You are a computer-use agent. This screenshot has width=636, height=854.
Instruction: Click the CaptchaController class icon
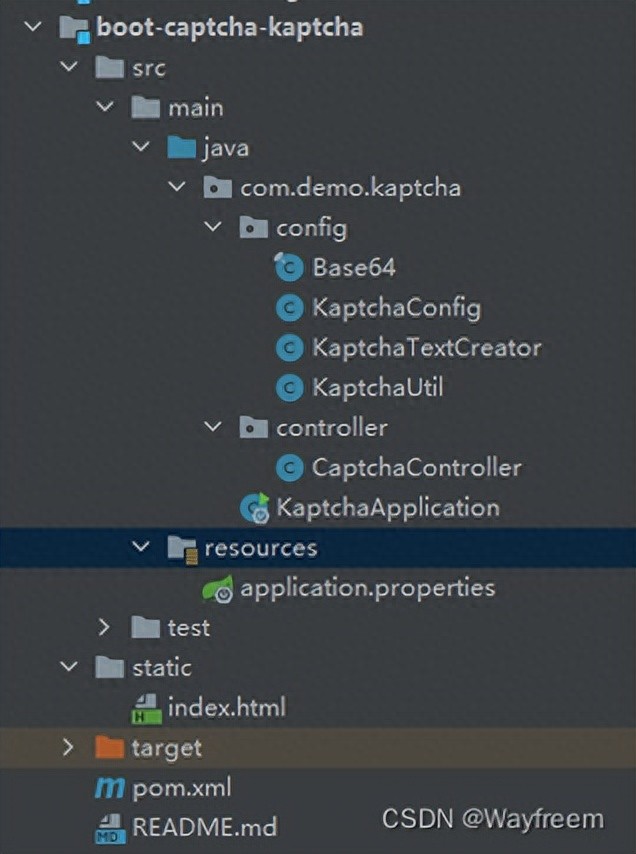click(290, 468)
